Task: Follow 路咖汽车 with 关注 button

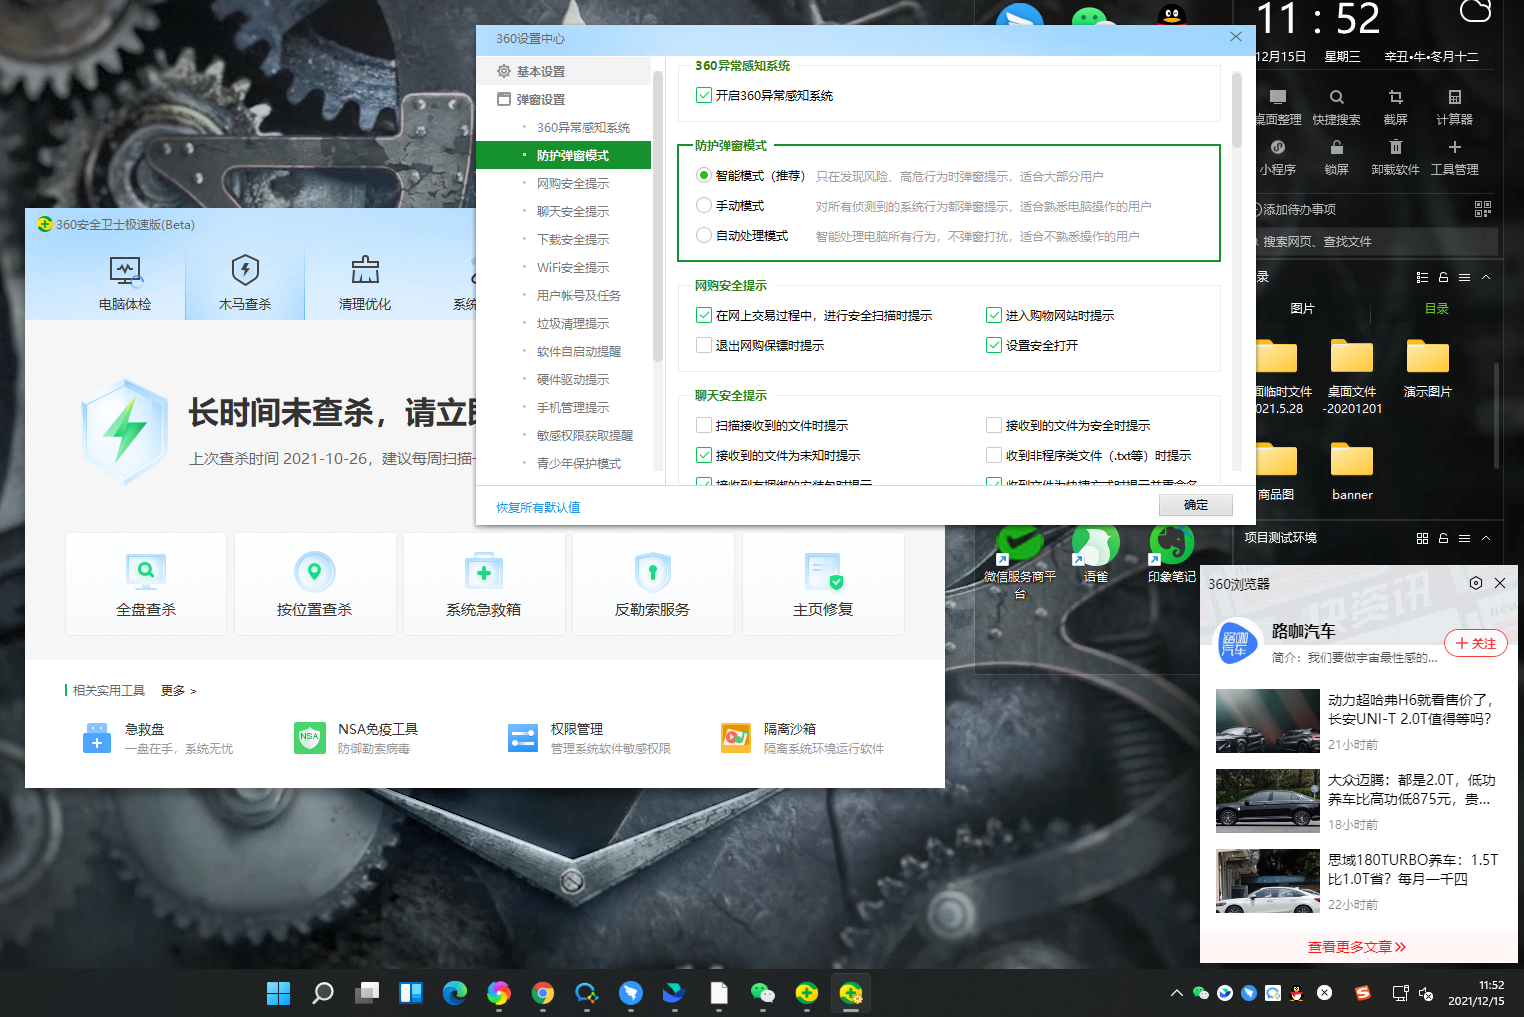Action: click(x=1475, y=644)
